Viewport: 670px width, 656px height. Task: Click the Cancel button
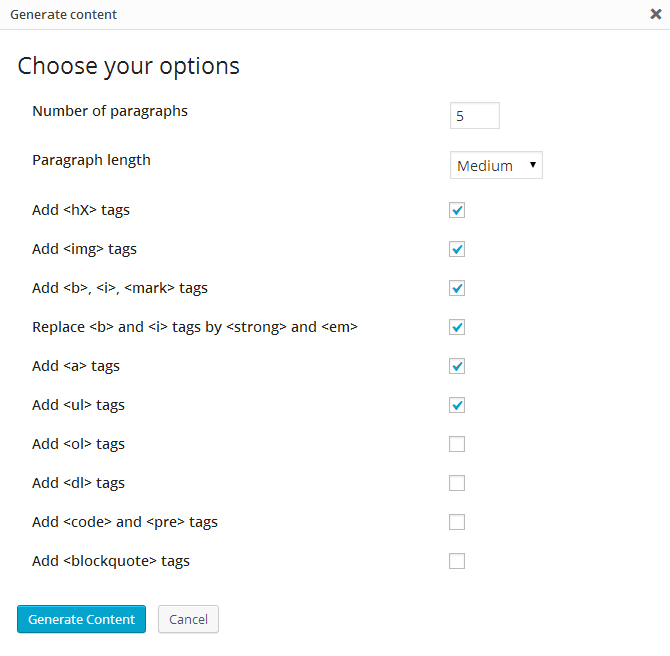[x=188, y=619]
